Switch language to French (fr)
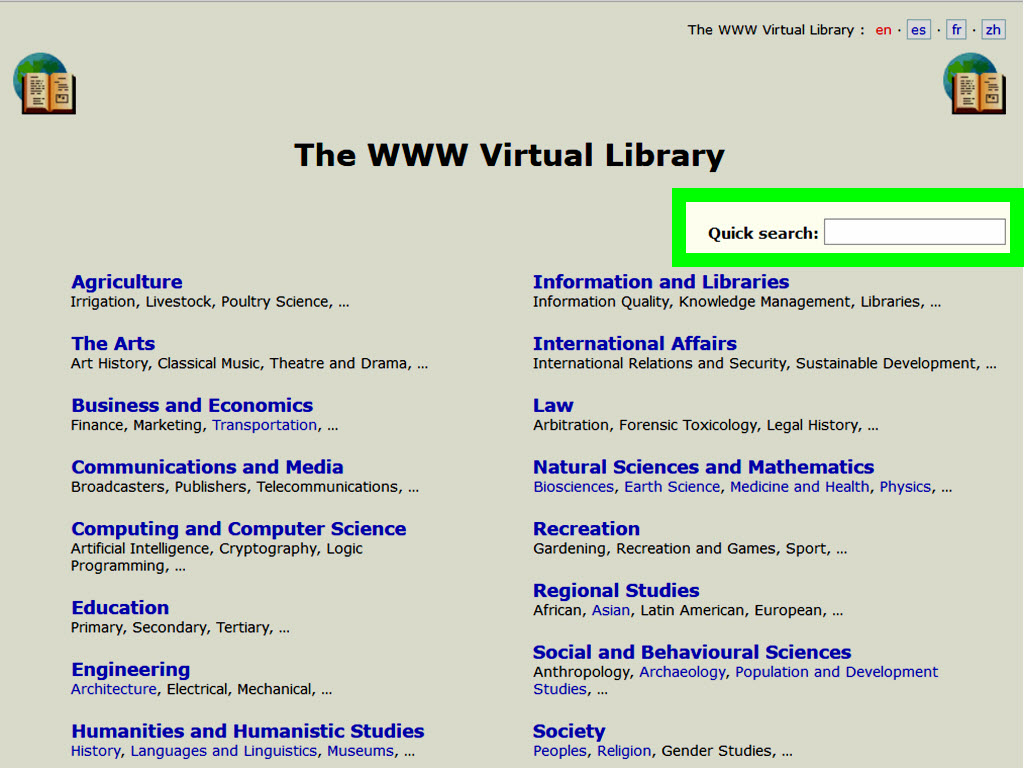The width and height of the screenshot is (1024, 768). (x=956, y=30)
